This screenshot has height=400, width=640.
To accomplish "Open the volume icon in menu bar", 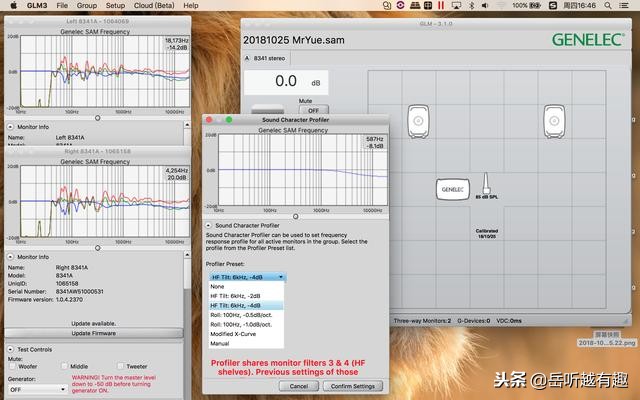I will pos(485,5).
